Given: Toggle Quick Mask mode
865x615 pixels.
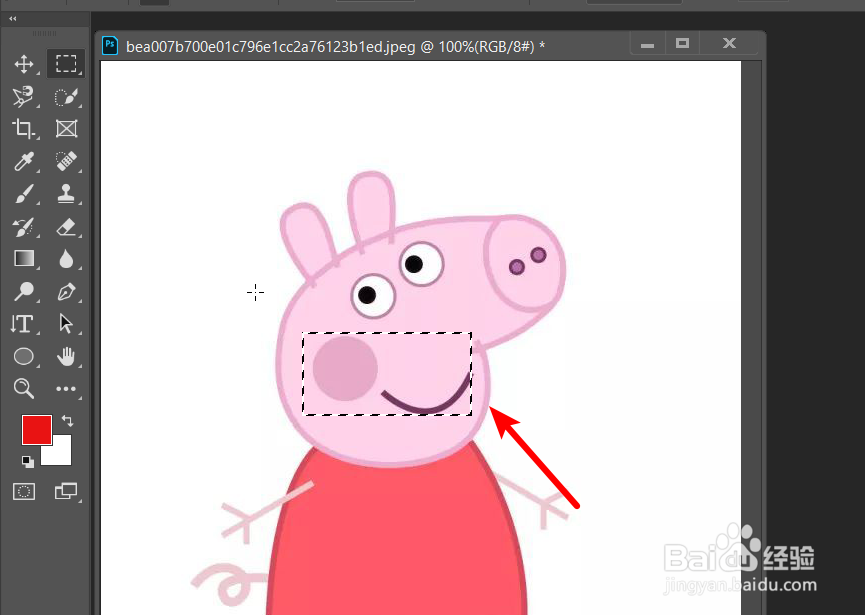Looking at the screenshot, I should [24, 491].
